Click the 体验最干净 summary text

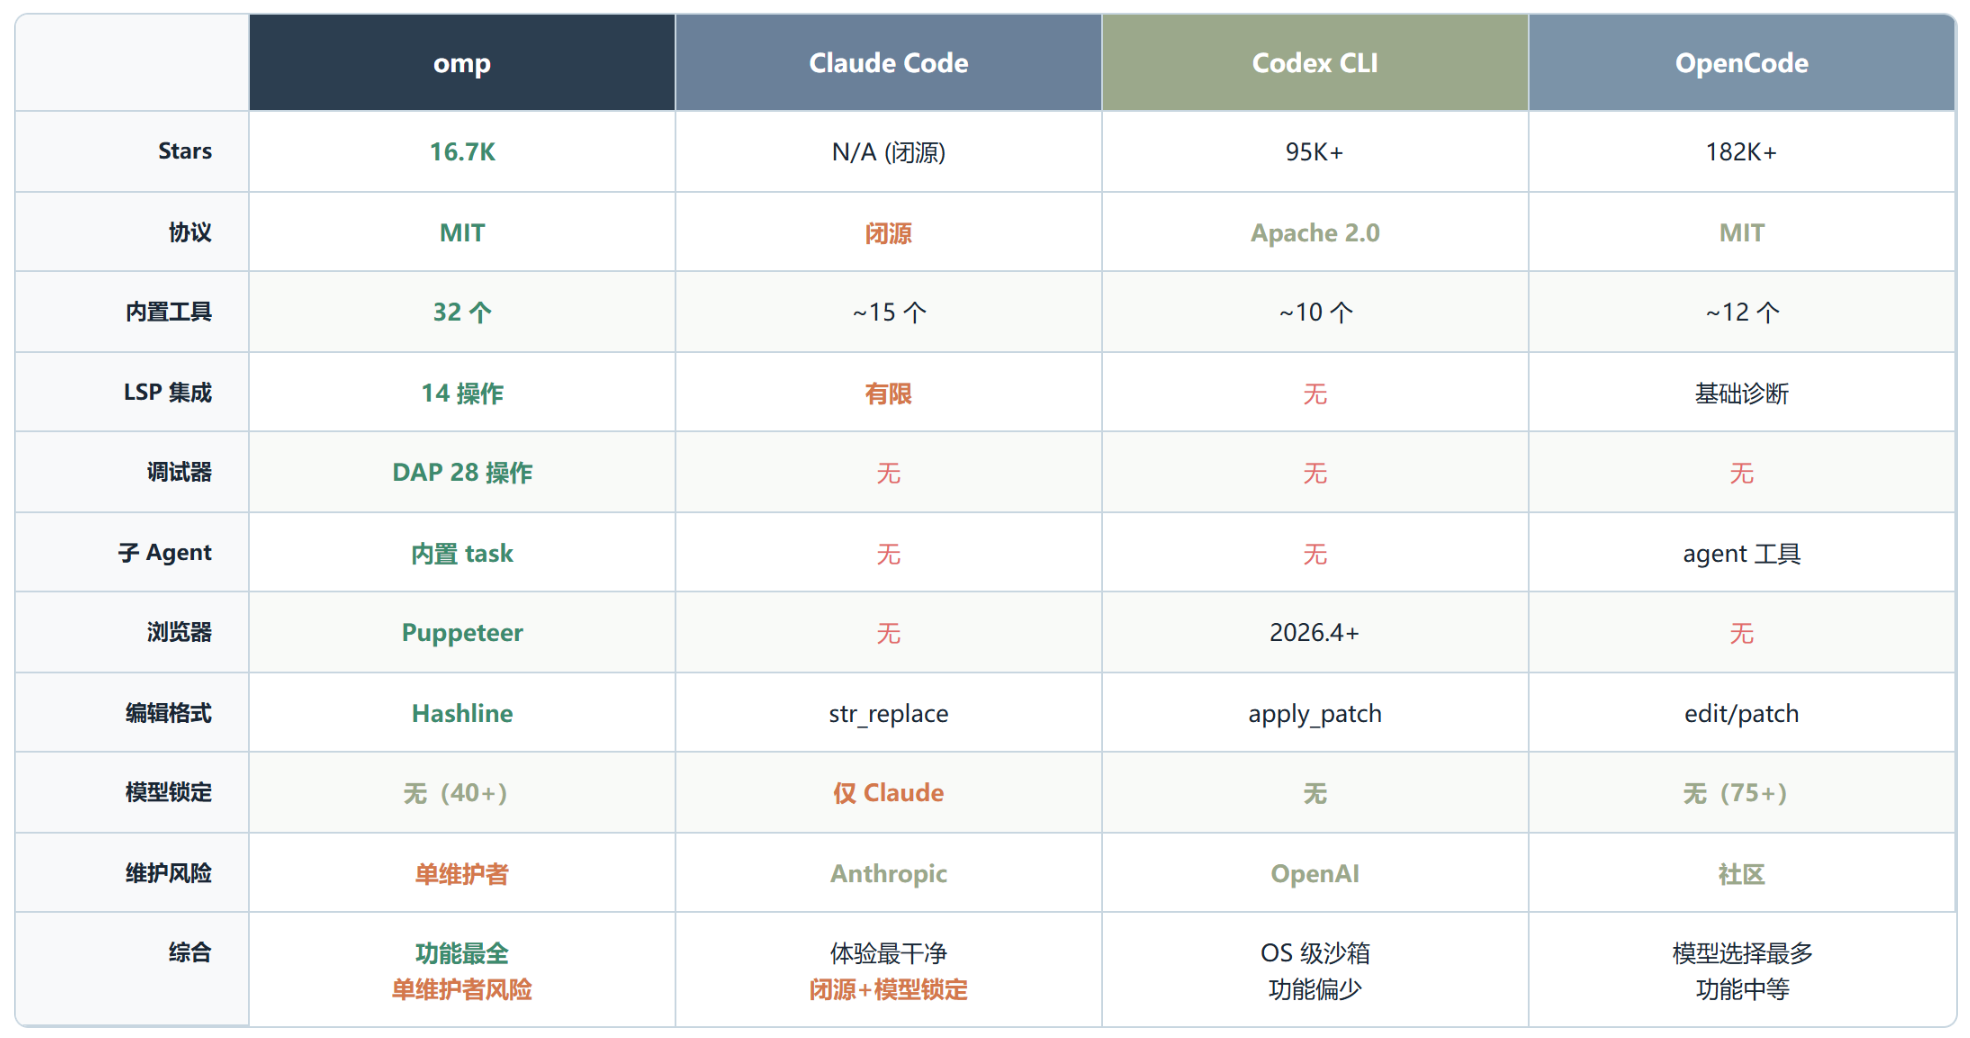(888, 953)
